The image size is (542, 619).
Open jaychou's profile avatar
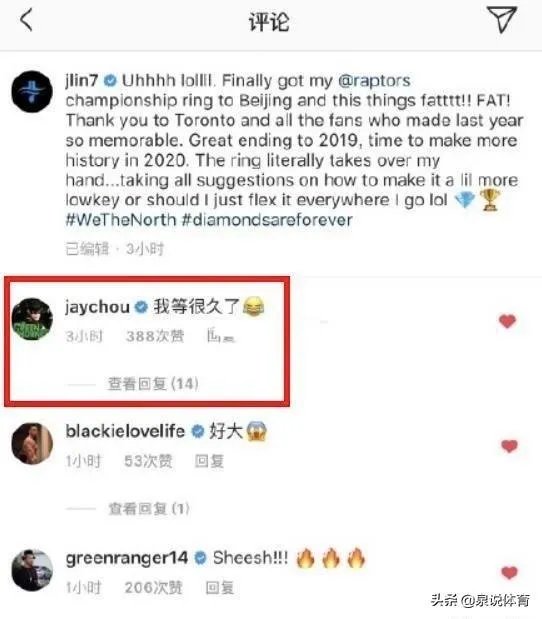click(x=32, y=319)
